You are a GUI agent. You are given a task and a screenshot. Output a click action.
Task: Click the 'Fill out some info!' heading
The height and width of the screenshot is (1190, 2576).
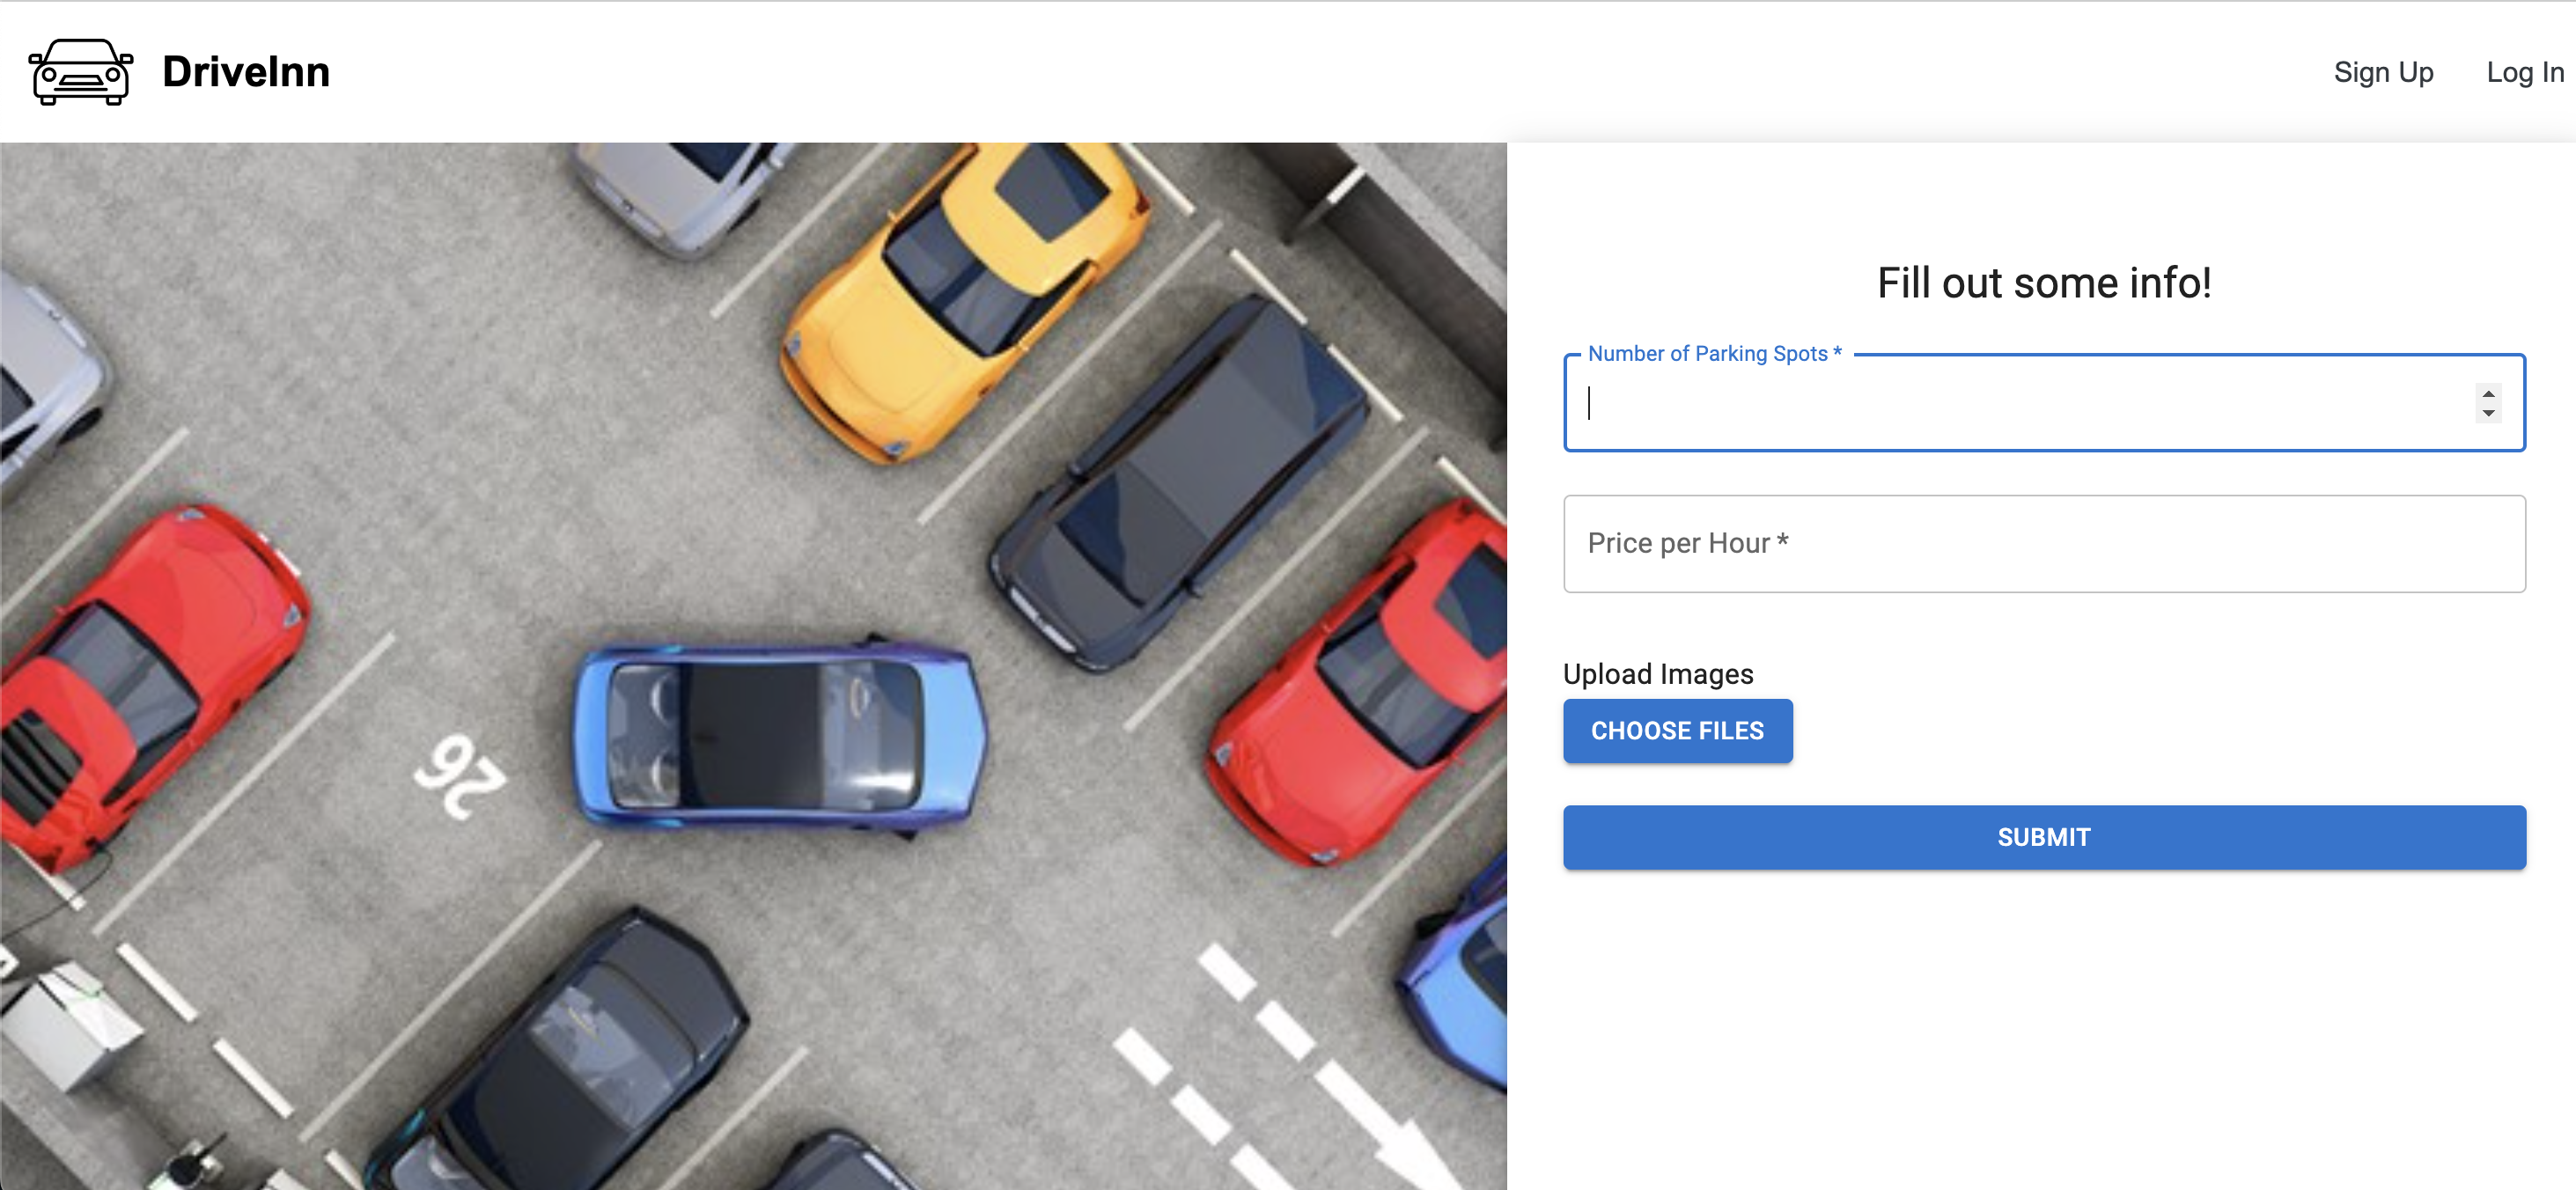2043,283
